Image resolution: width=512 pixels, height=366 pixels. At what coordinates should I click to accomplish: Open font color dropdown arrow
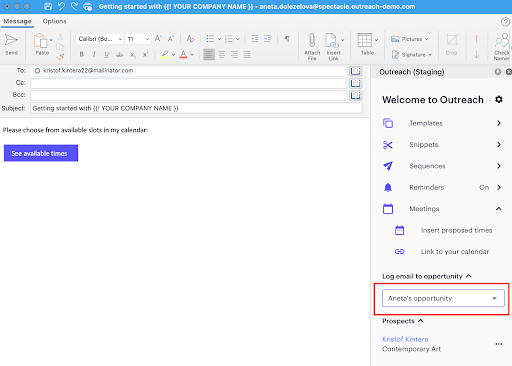[x=192, y=55]
